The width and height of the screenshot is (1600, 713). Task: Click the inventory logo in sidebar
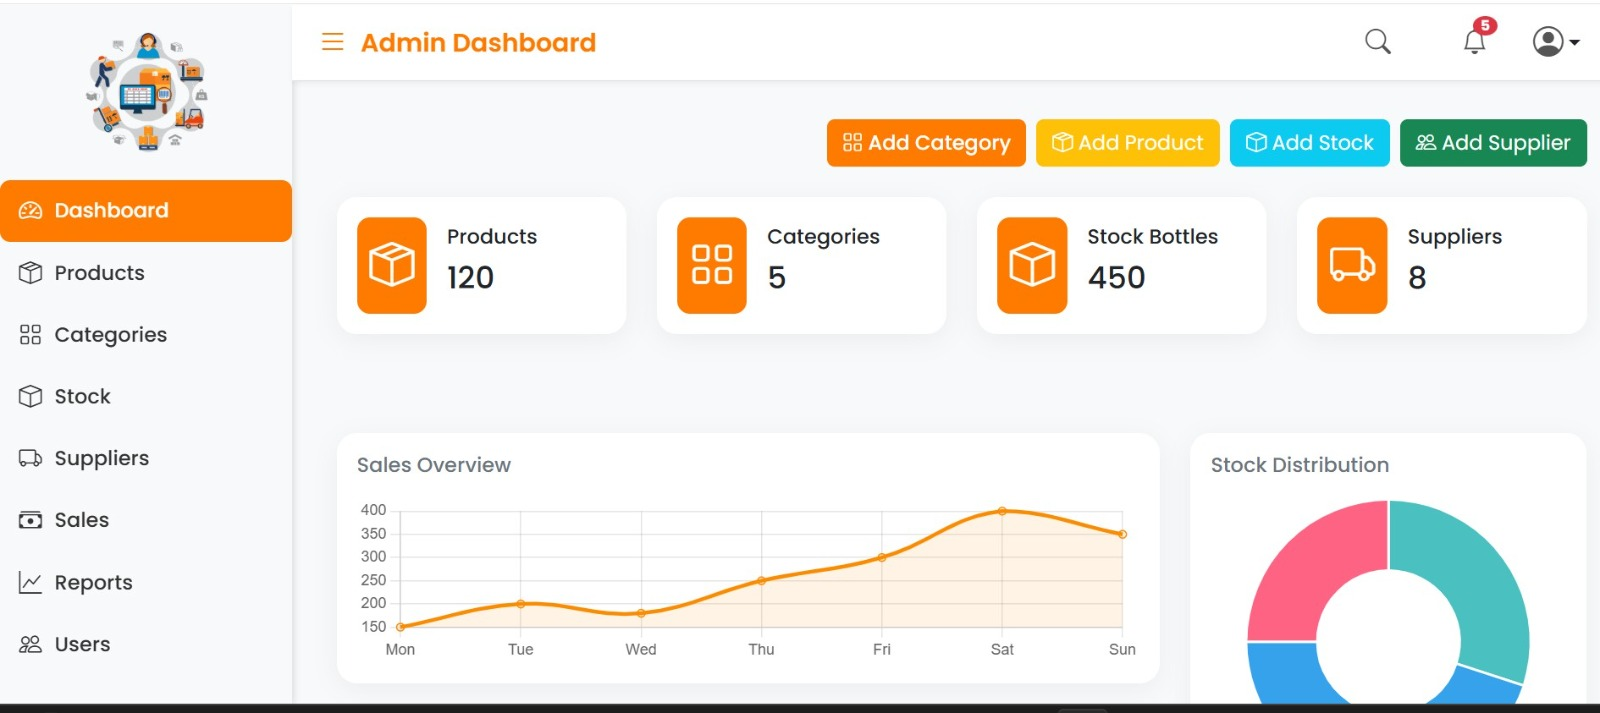point(147,92)
